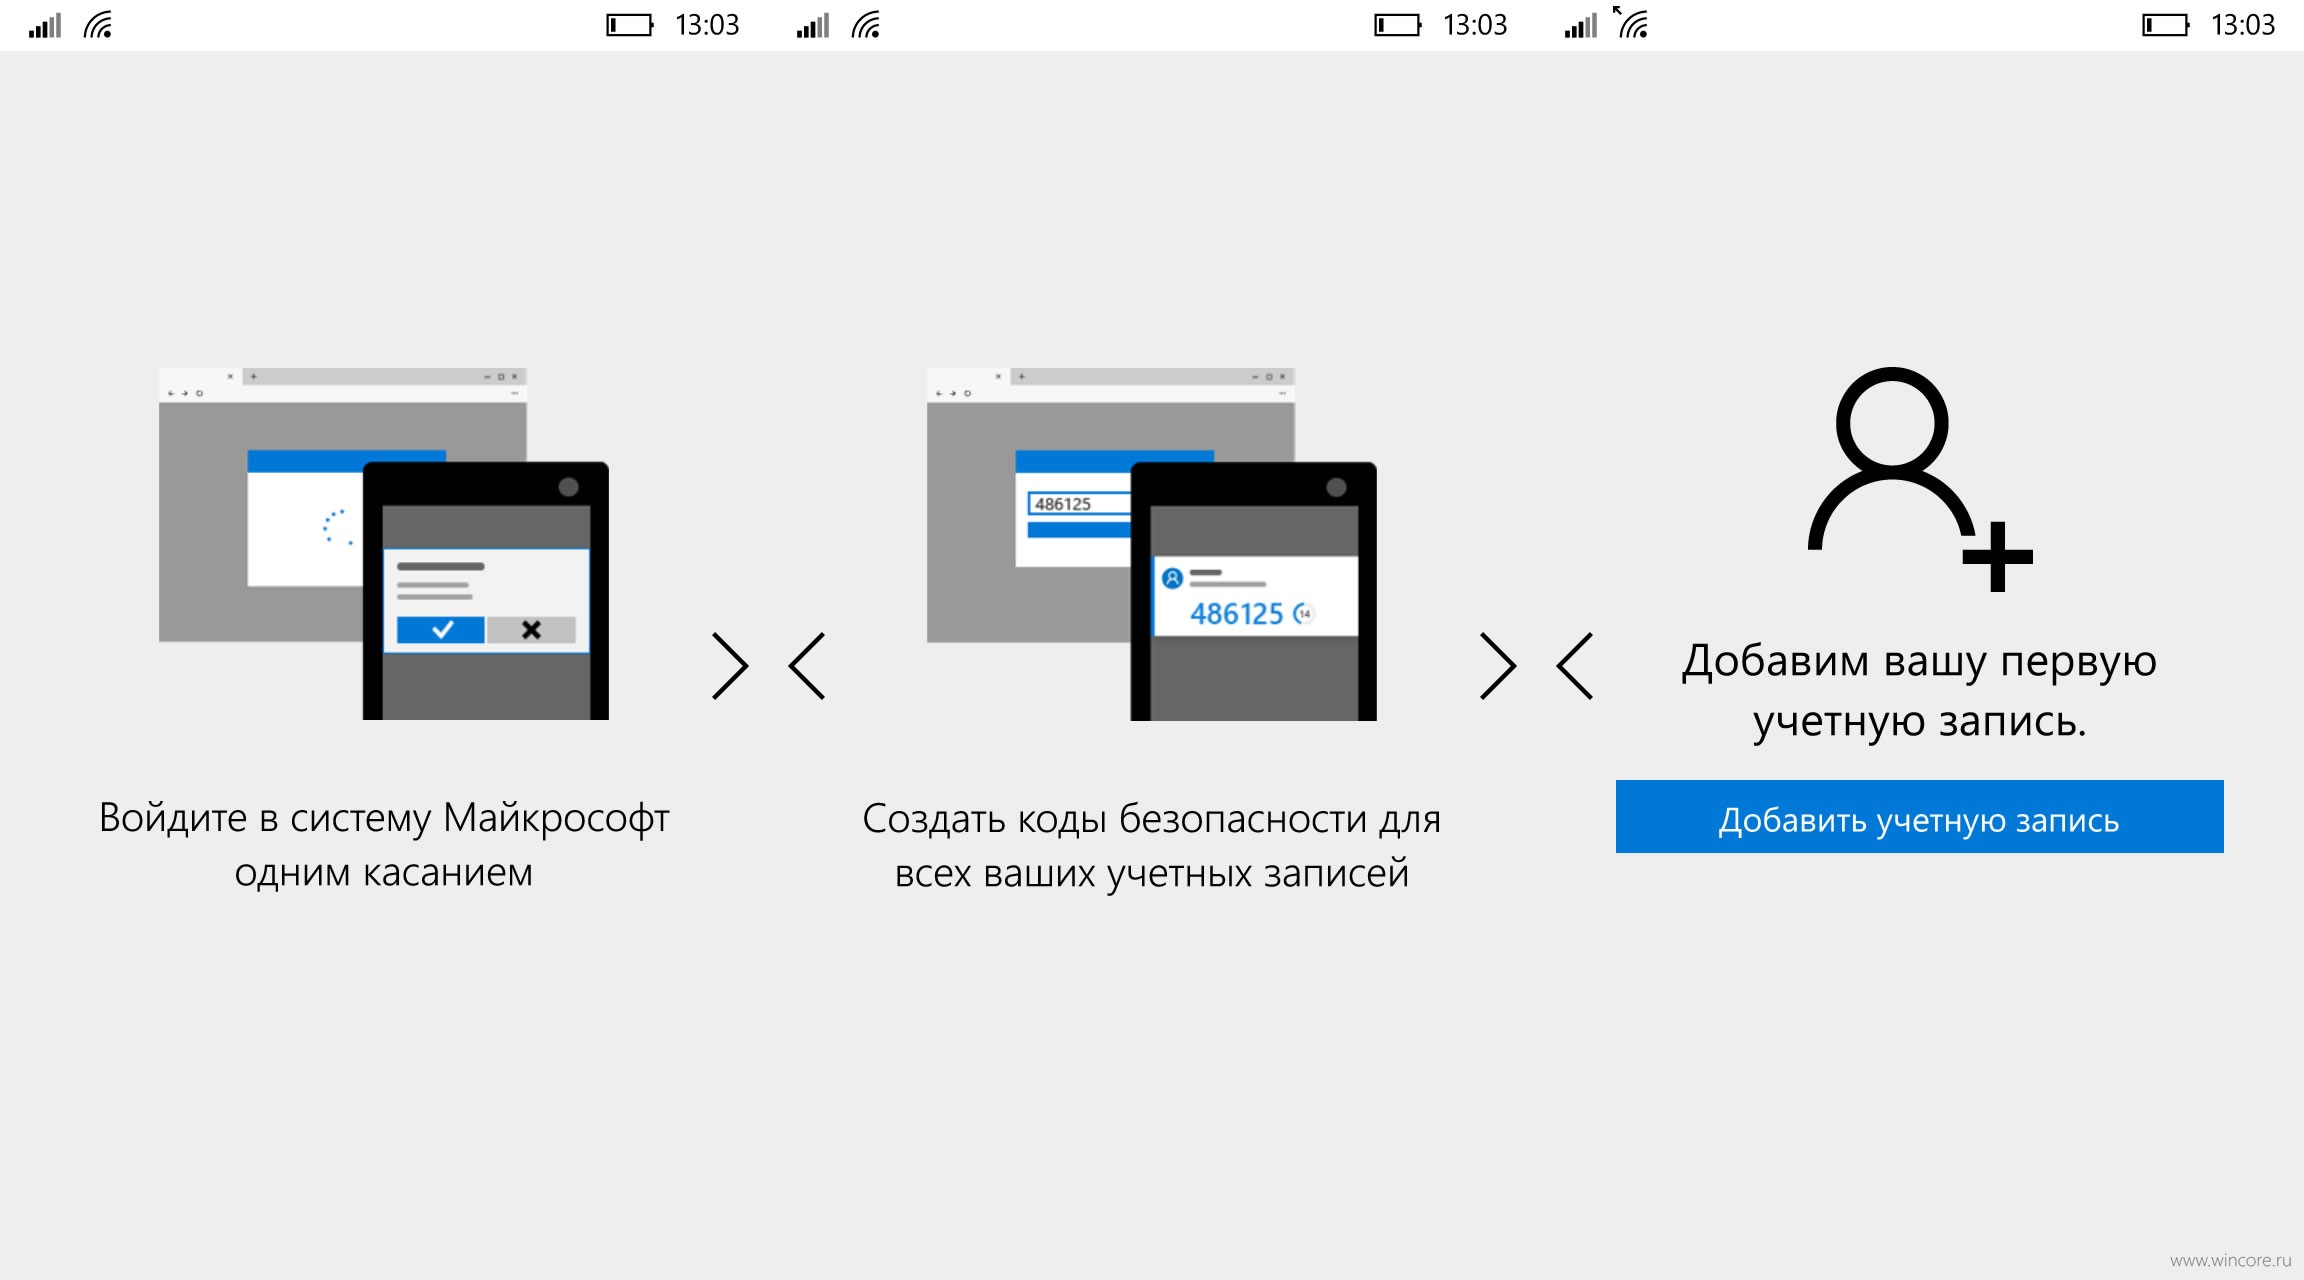Click the cellular signal icon in first status bar
This screenshot has width=2304, height=1280.
[x=45, y=25]
